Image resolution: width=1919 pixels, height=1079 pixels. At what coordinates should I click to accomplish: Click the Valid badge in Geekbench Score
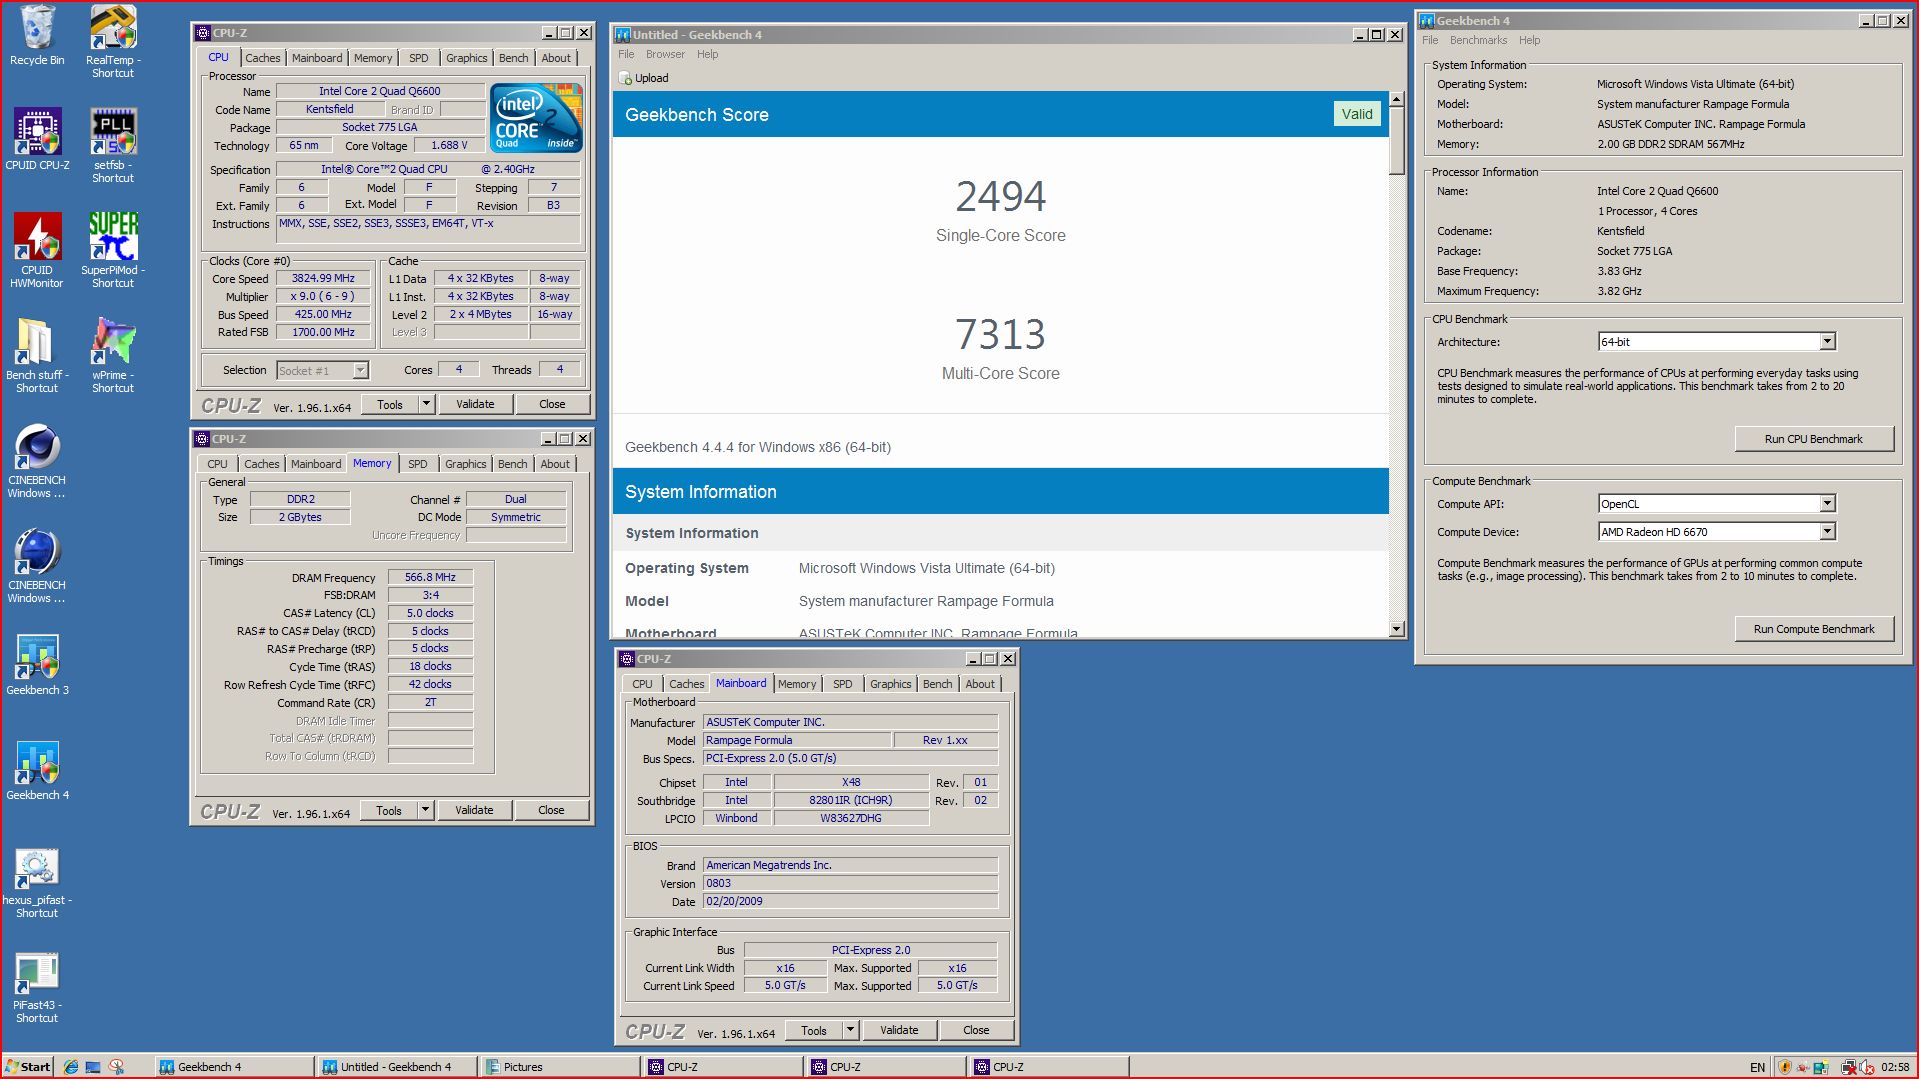1356,114
